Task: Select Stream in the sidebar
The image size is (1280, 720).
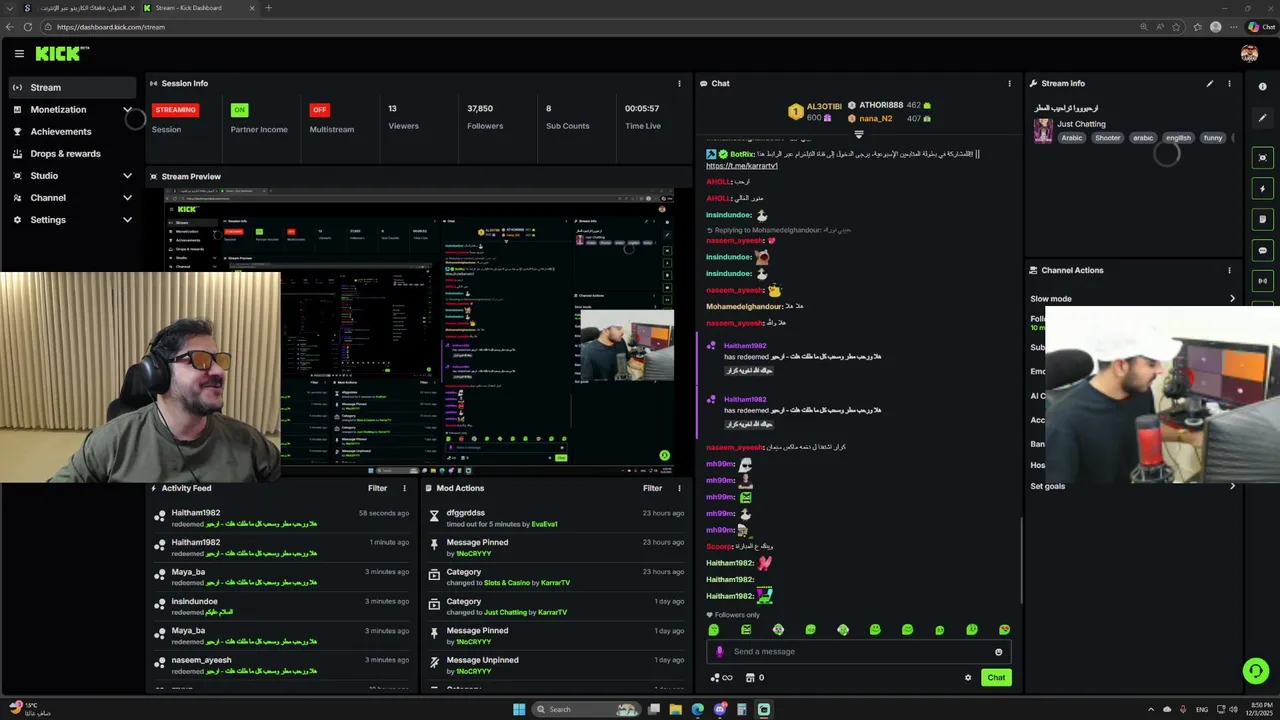Action: click(x=72, y=87)
